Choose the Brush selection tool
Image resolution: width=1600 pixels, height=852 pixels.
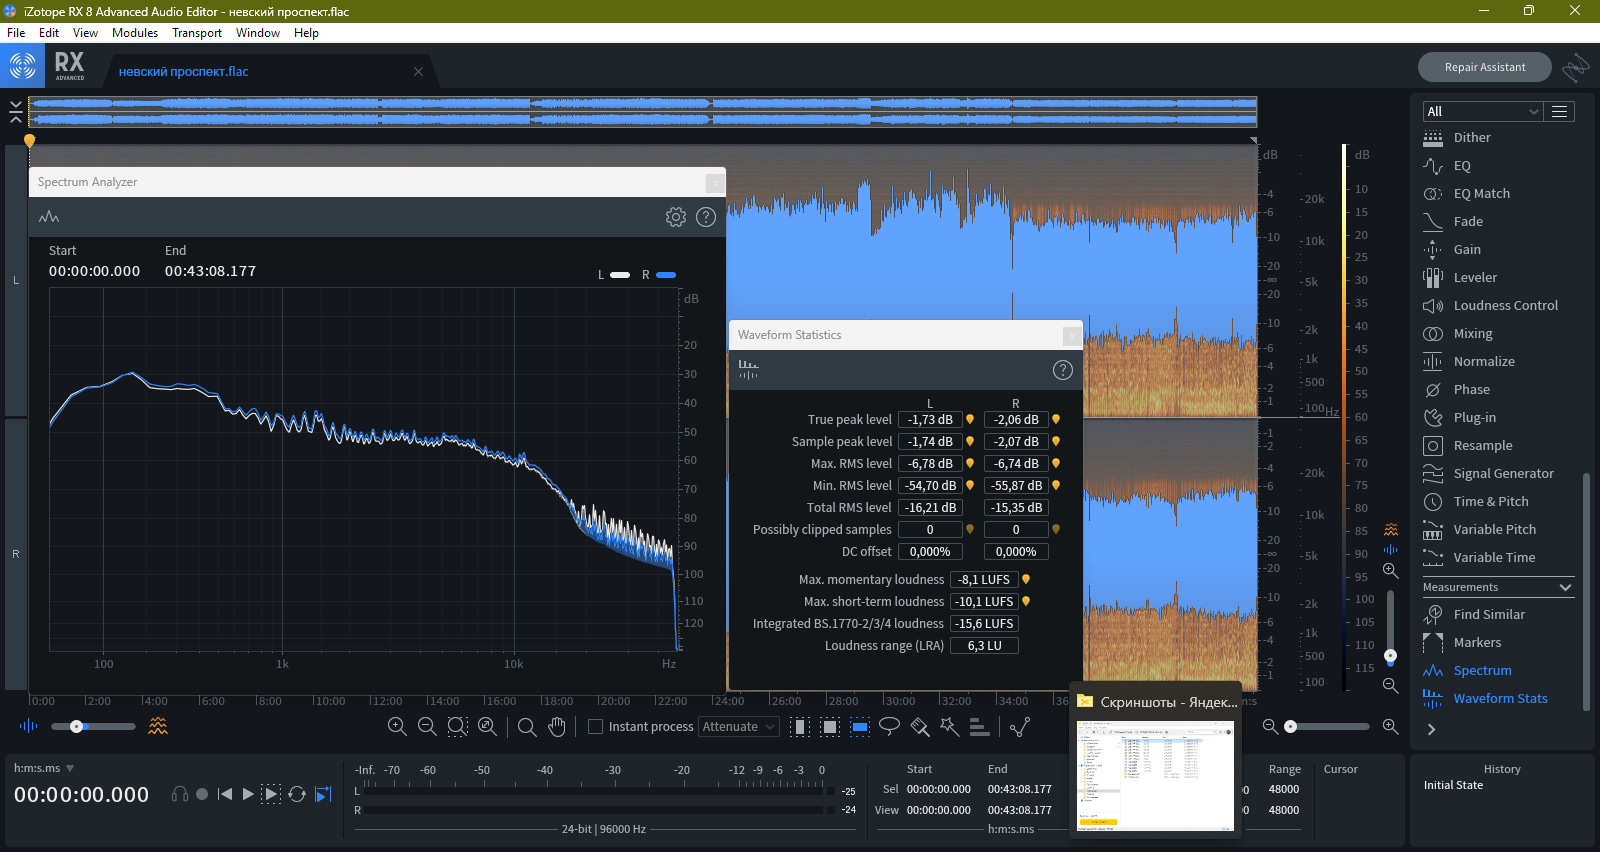[919, 727]
